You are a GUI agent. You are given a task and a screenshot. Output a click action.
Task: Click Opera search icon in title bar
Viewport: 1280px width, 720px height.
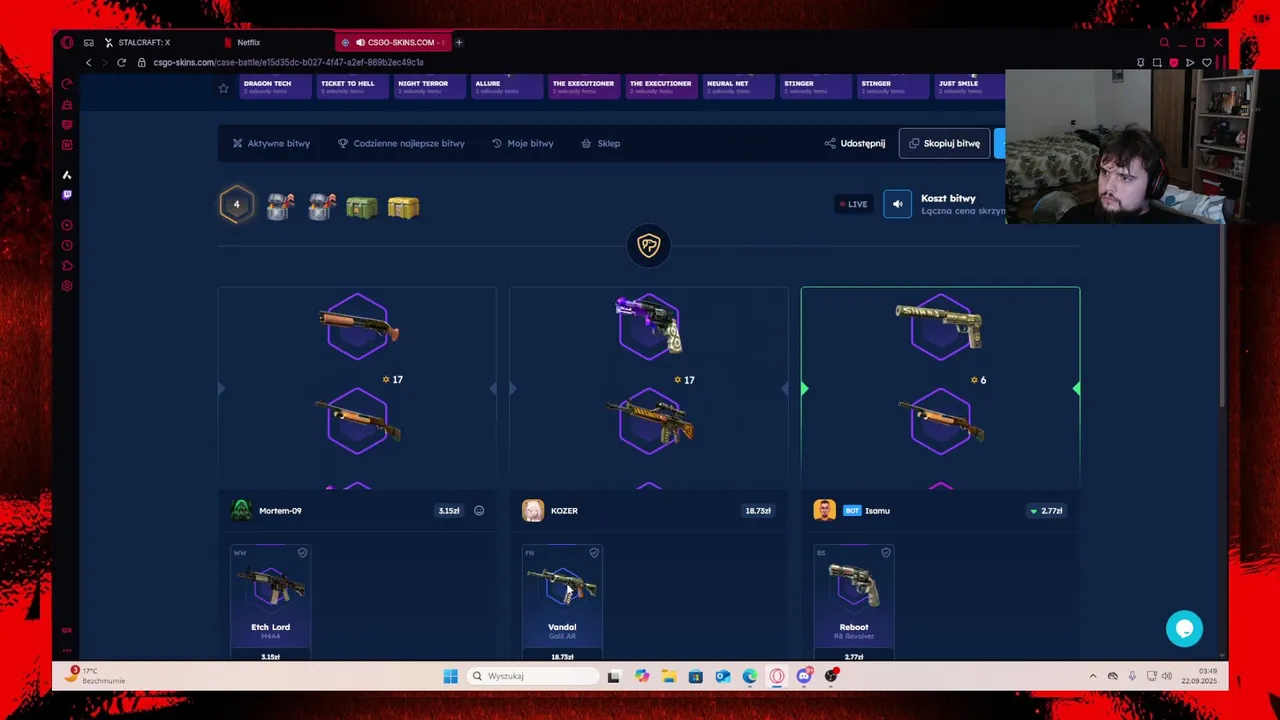1164,42
